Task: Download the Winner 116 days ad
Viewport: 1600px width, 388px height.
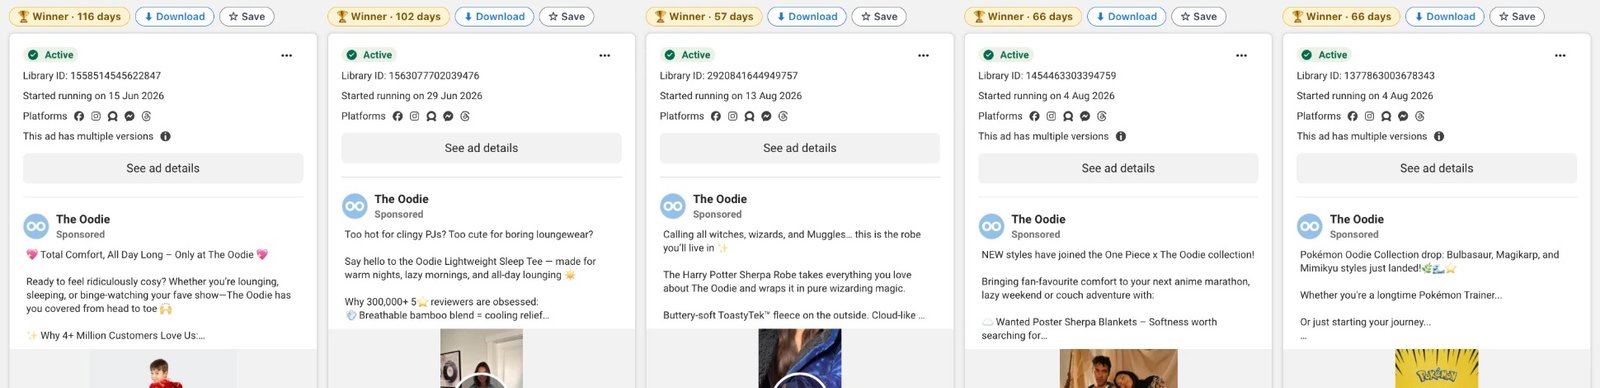Action: click(174, 16)
